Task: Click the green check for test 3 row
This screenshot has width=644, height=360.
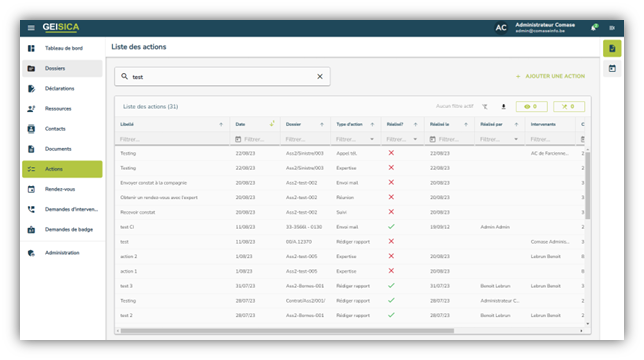Action: click(391, 286)
